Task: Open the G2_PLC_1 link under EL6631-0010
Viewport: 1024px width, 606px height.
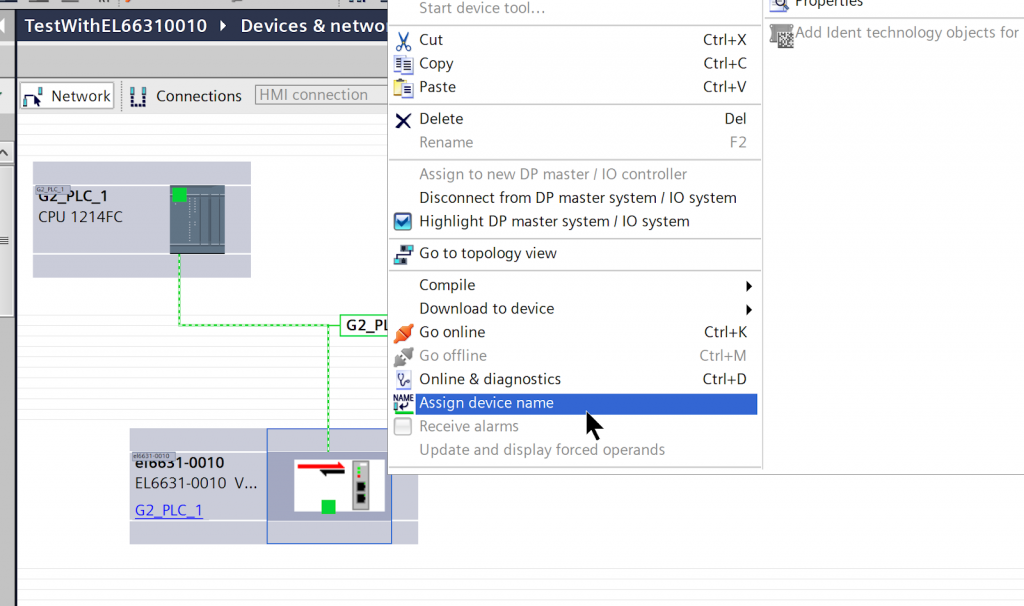Action: (168, 510)
